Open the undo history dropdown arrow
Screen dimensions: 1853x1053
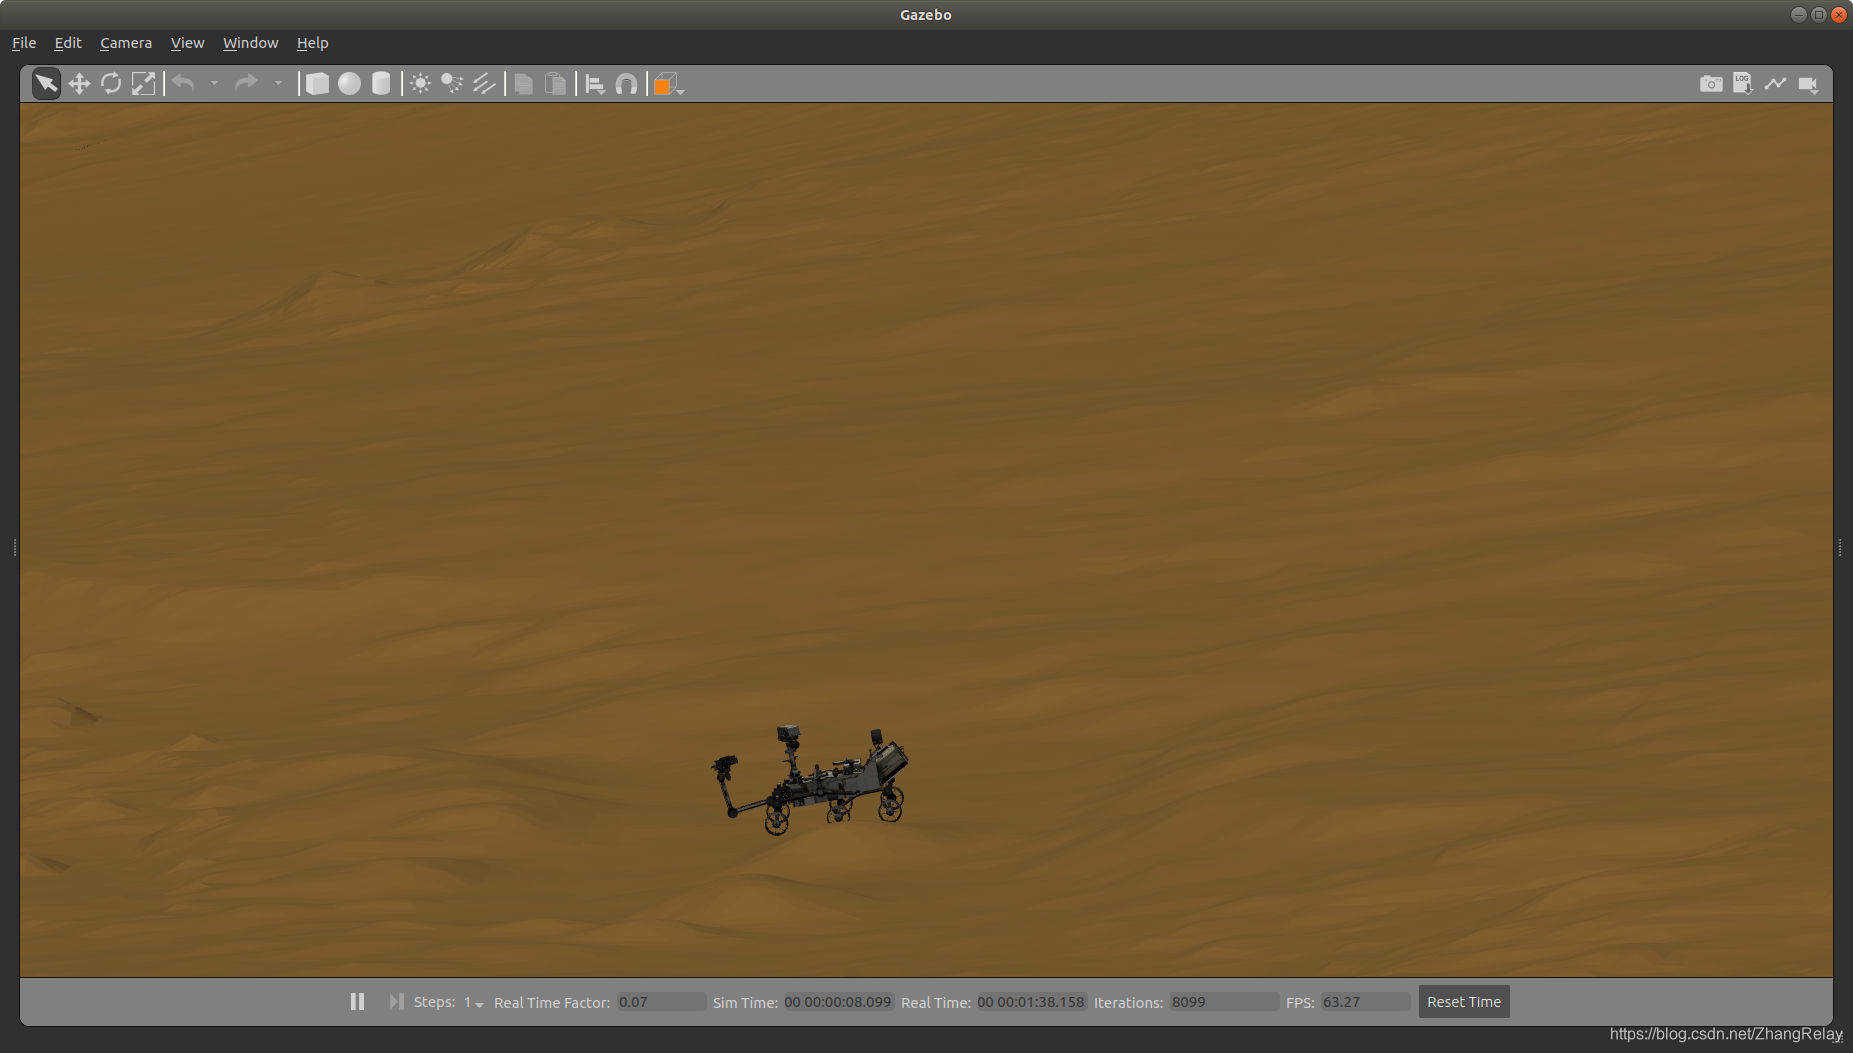[x=214, y=84]
